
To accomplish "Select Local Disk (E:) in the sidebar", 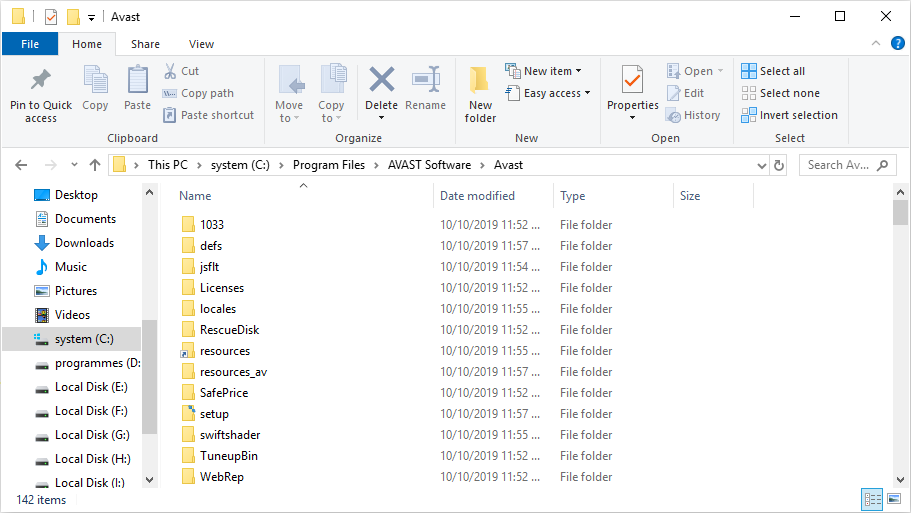I will (x=81, y=387).
